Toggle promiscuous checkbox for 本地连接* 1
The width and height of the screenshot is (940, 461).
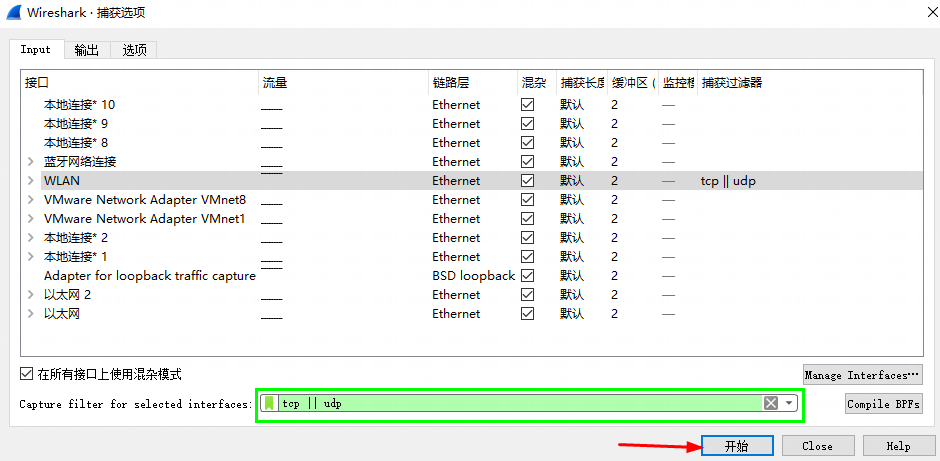tap(528, 257)
